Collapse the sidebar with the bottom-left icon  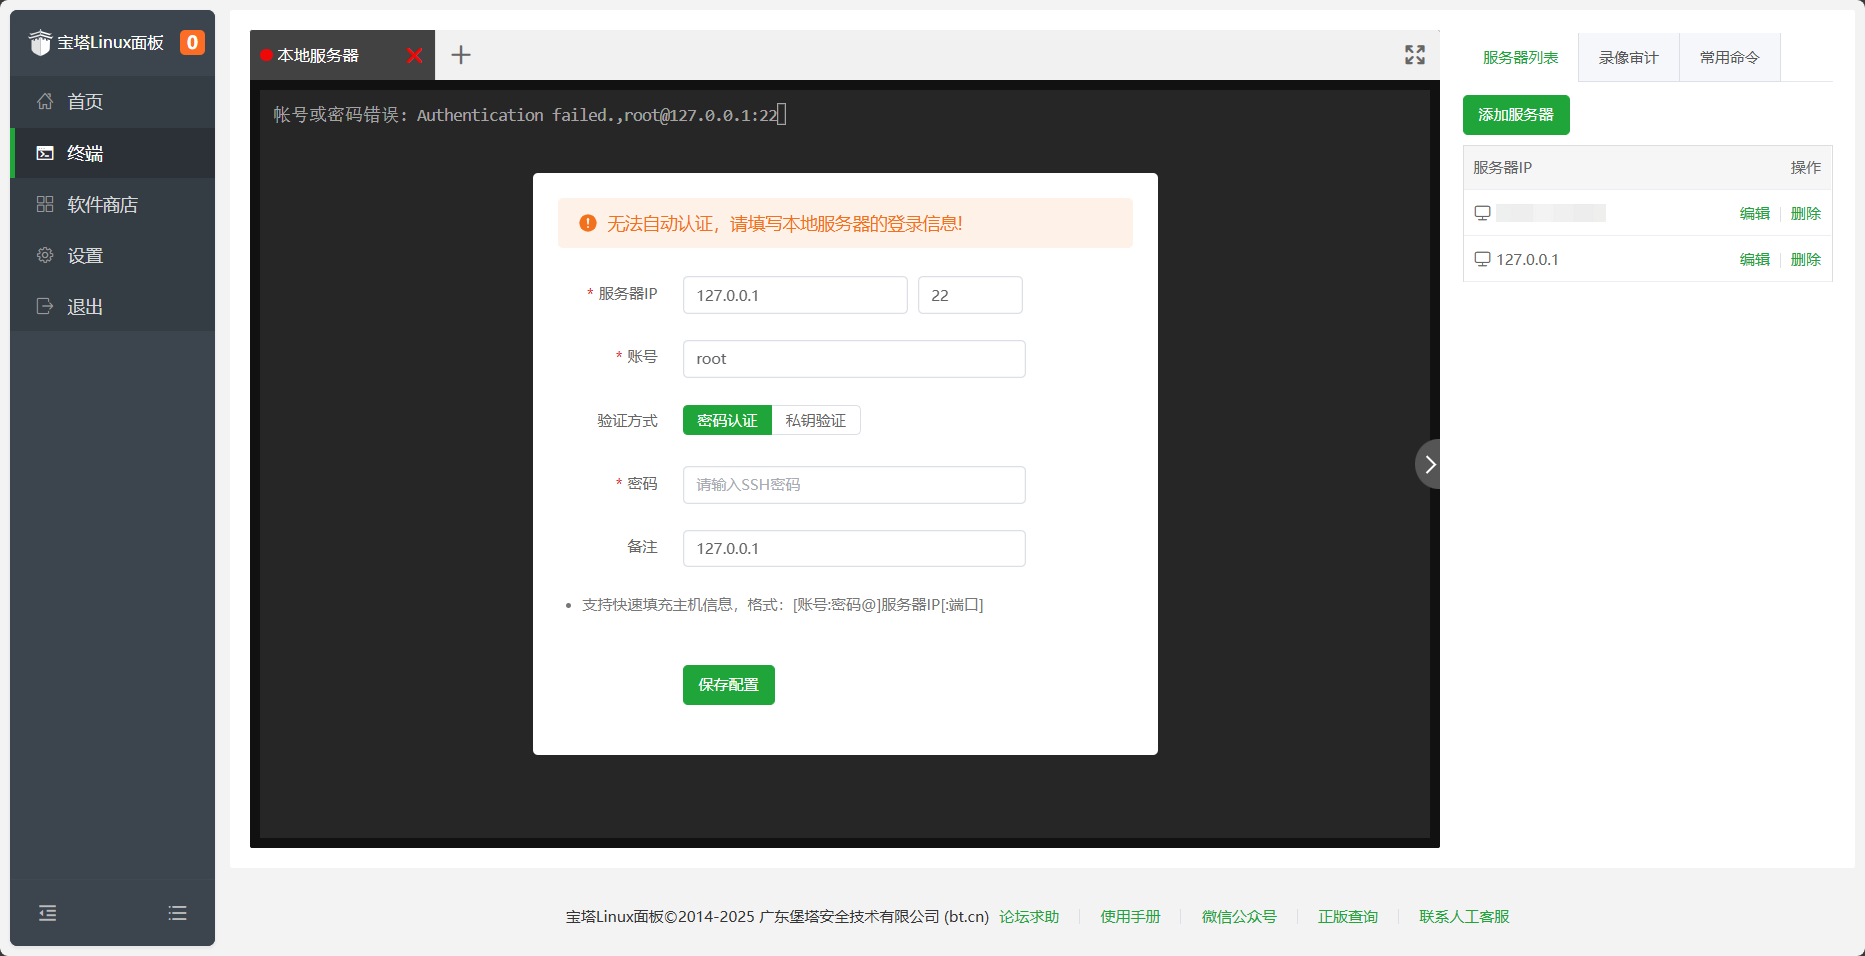46,913
